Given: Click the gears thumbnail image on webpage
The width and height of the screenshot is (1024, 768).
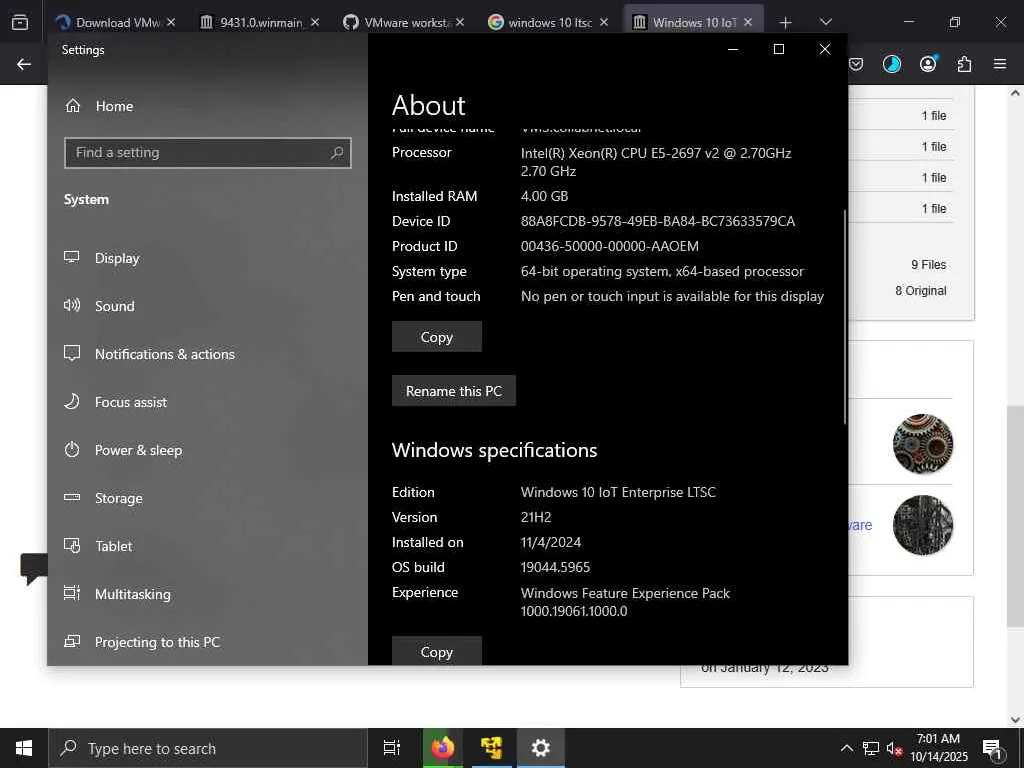Looking at the screenshot, I should (923, 444).
